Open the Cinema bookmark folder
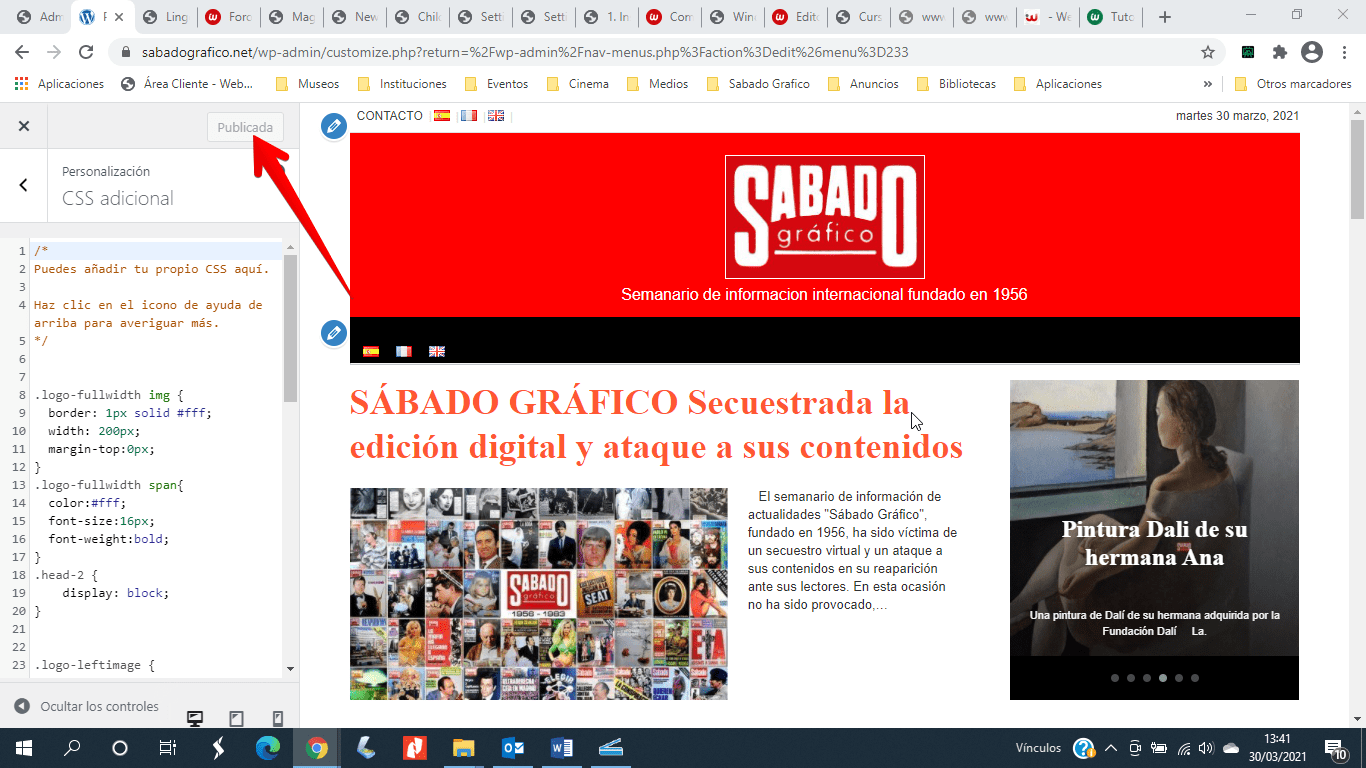 tap(578, 84)
